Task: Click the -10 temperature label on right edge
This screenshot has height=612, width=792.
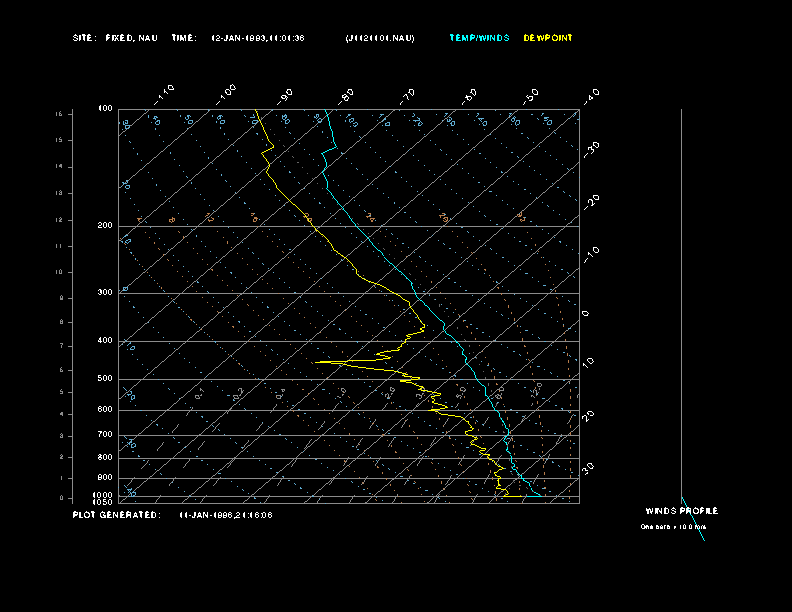Action: pyautogui.click(x=591, y=254)
